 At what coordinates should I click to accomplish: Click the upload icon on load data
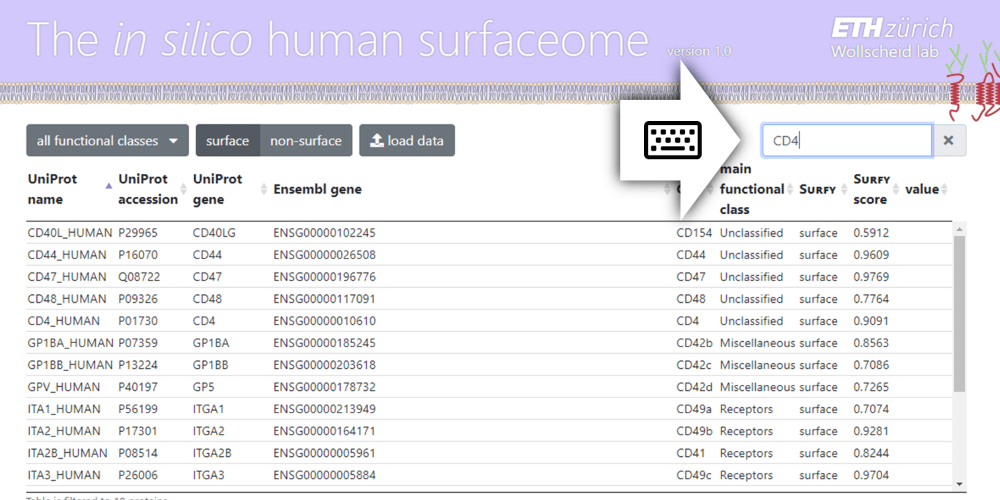377,140
